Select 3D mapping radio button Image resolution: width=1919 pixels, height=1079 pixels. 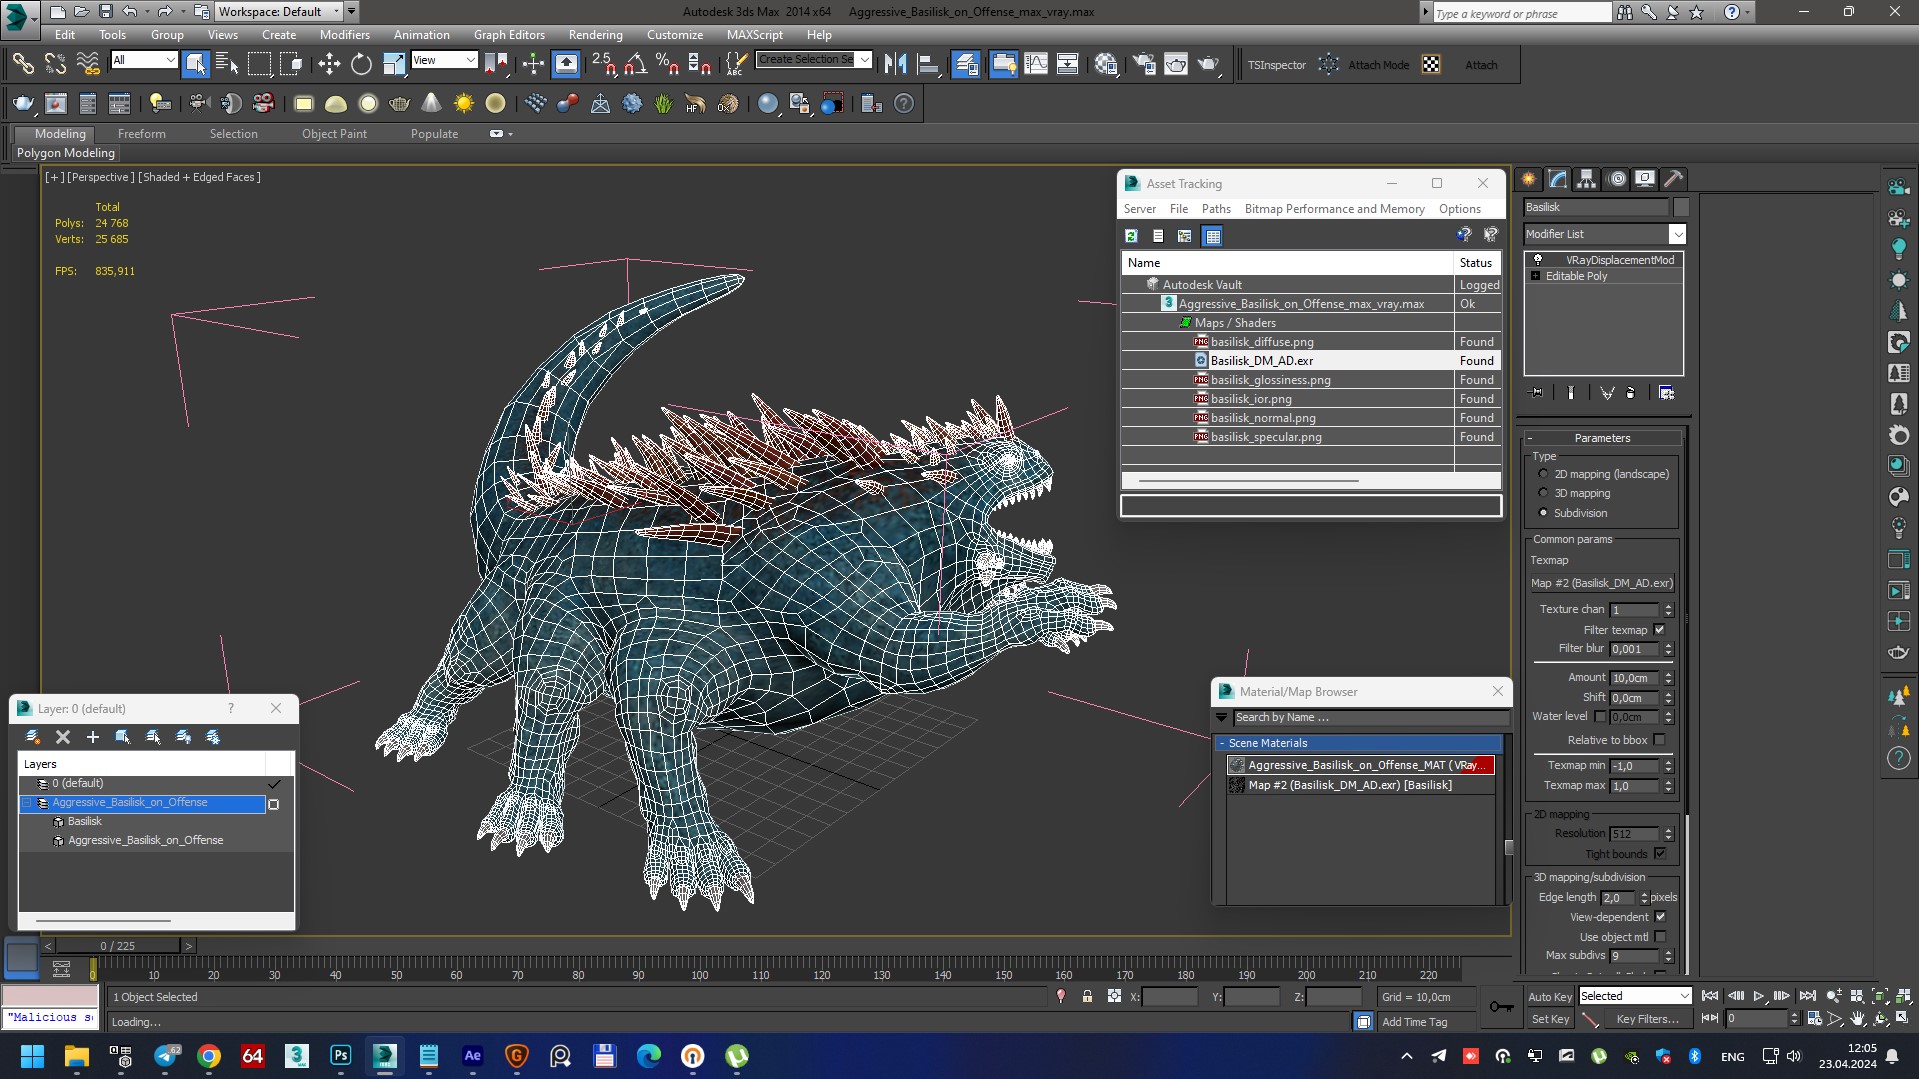1543,493
